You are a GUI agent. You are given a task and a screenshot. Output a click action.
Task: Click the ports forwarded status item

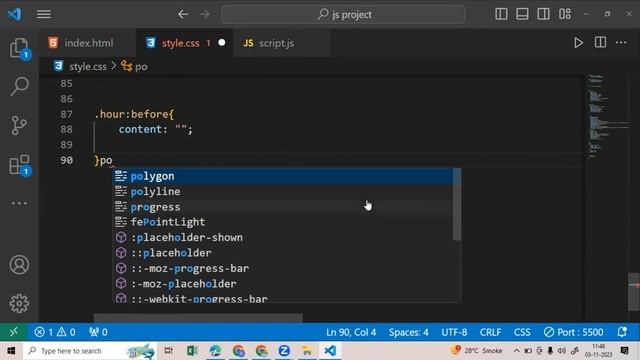tap(98, 332)
